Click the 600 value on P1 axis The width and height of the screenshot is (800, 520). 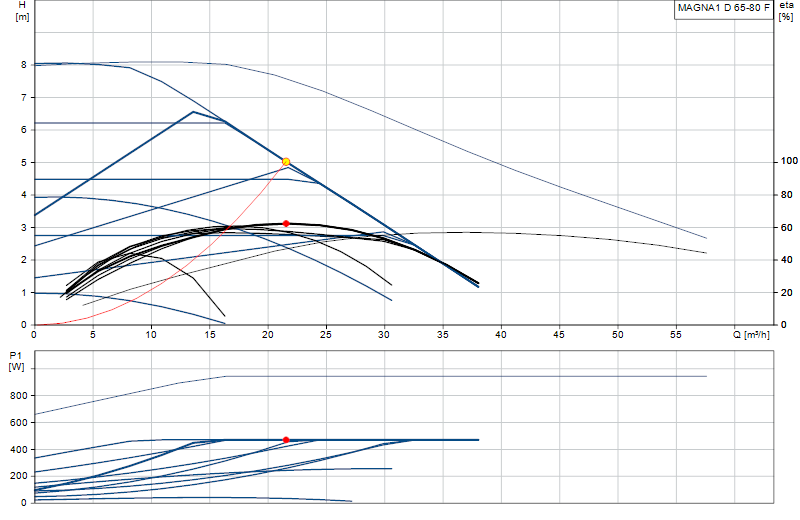point(19,423)
